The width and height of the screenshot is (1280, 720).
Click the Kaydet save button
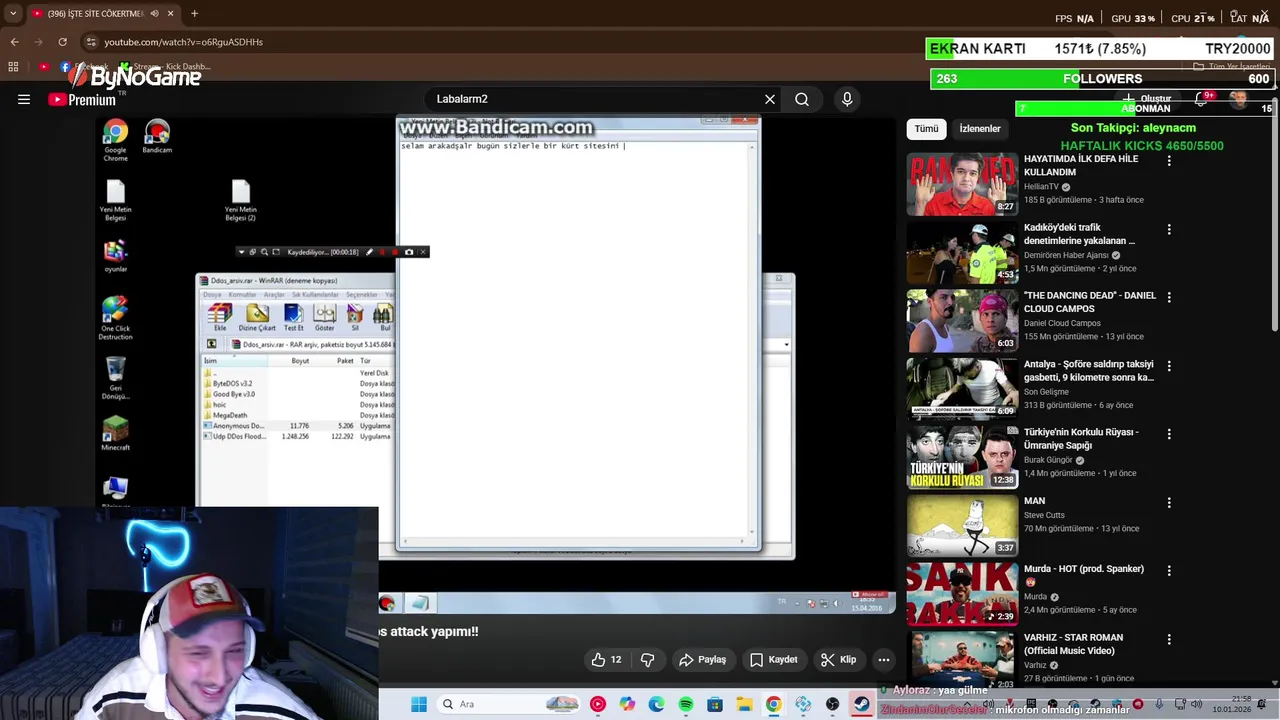(x=774, y=660)
